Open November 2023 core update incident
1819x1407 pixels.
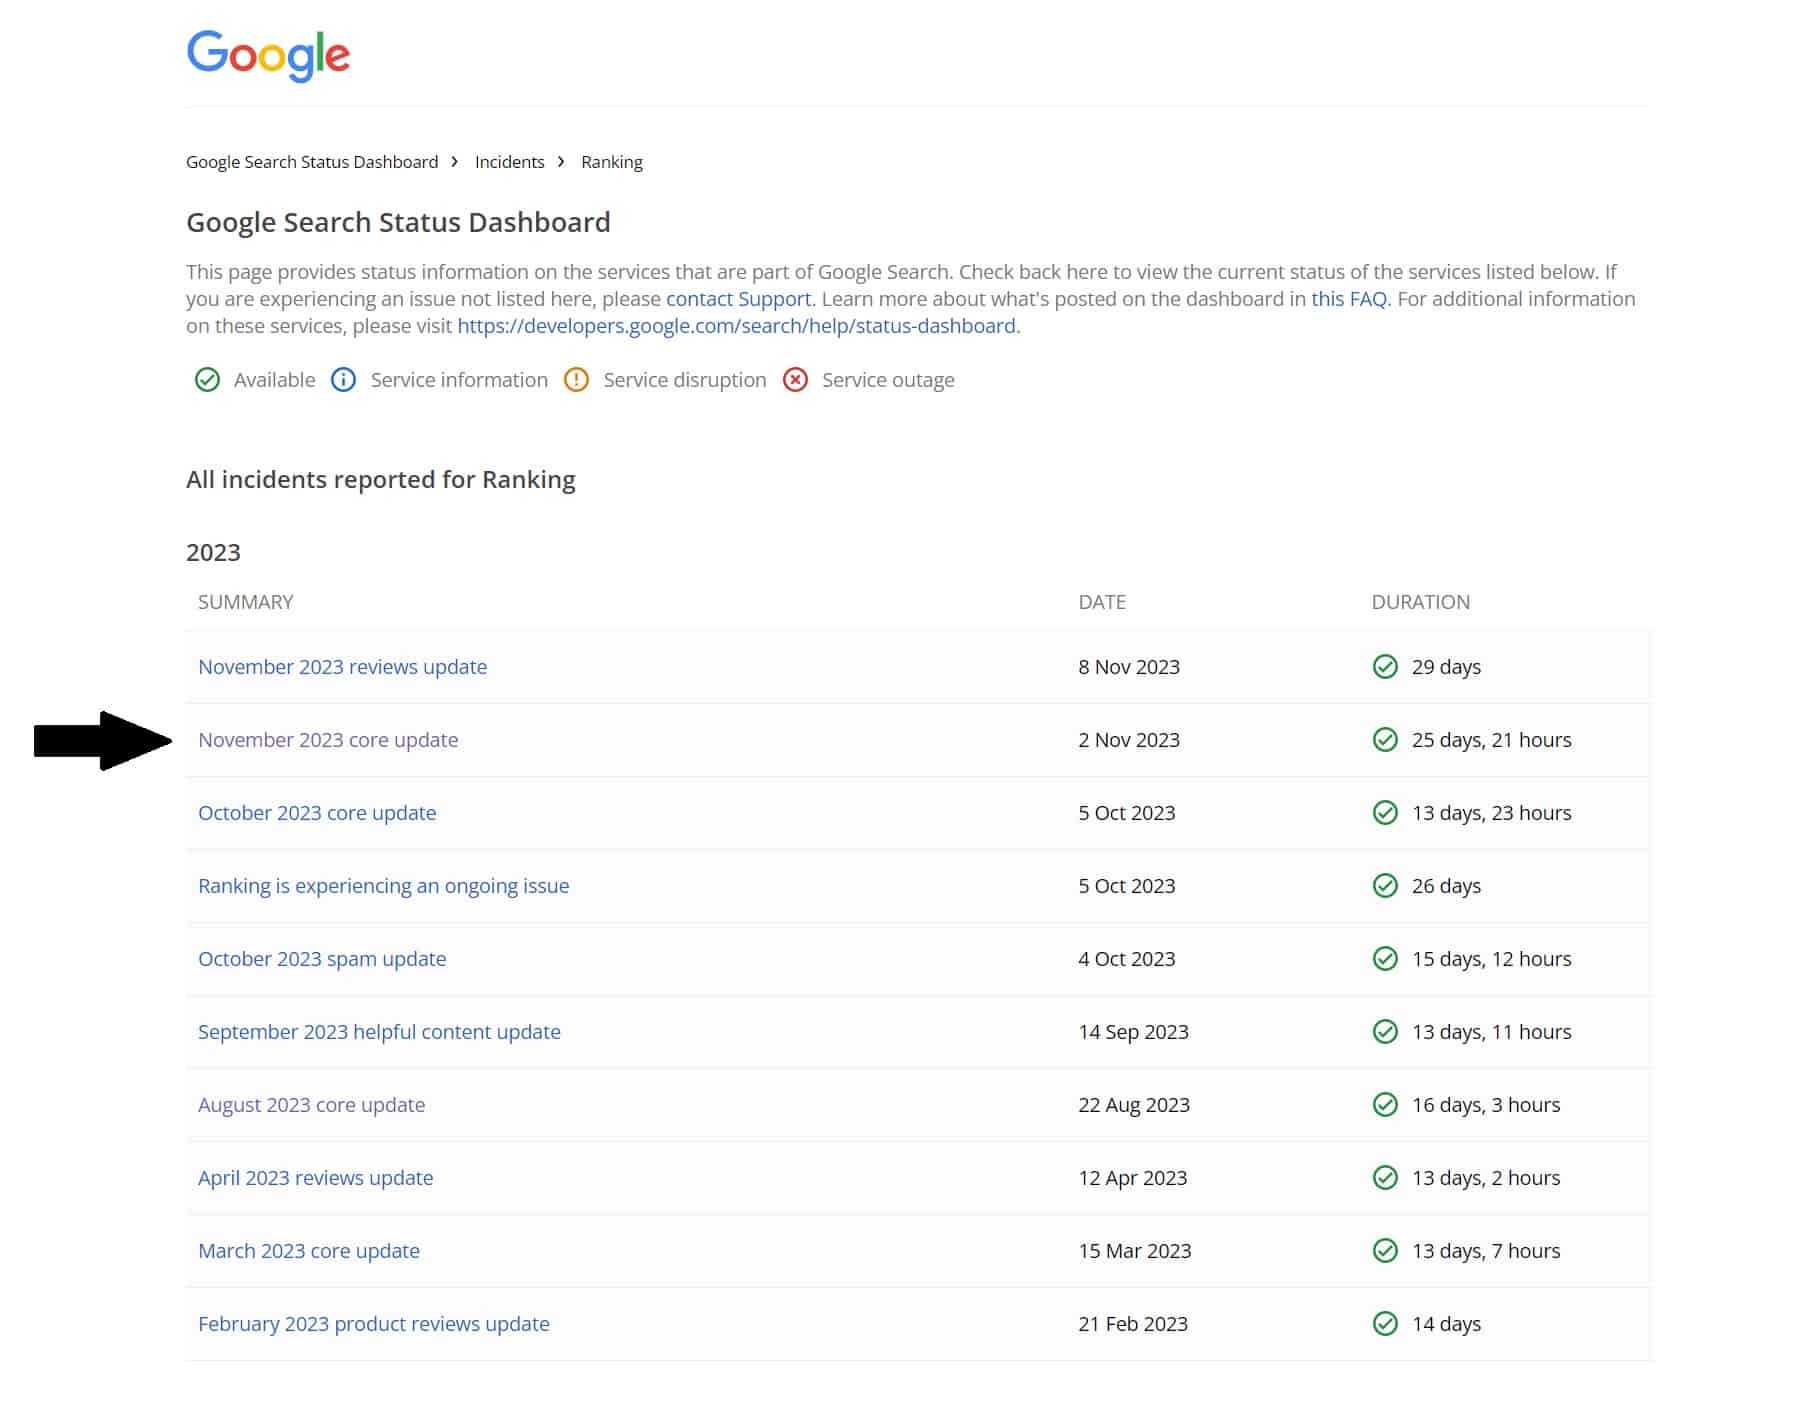(328, 740)
